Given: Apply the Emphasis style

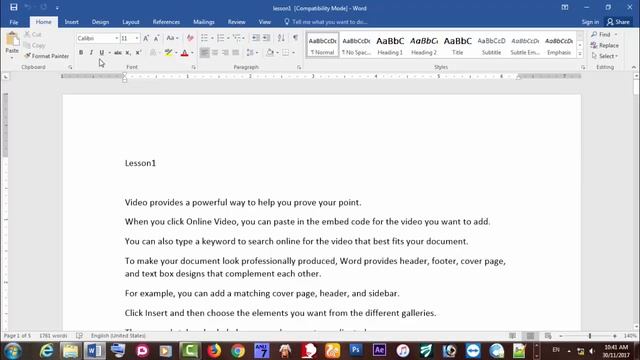Looking at the screenshot, I should click(x=559, y=45).
